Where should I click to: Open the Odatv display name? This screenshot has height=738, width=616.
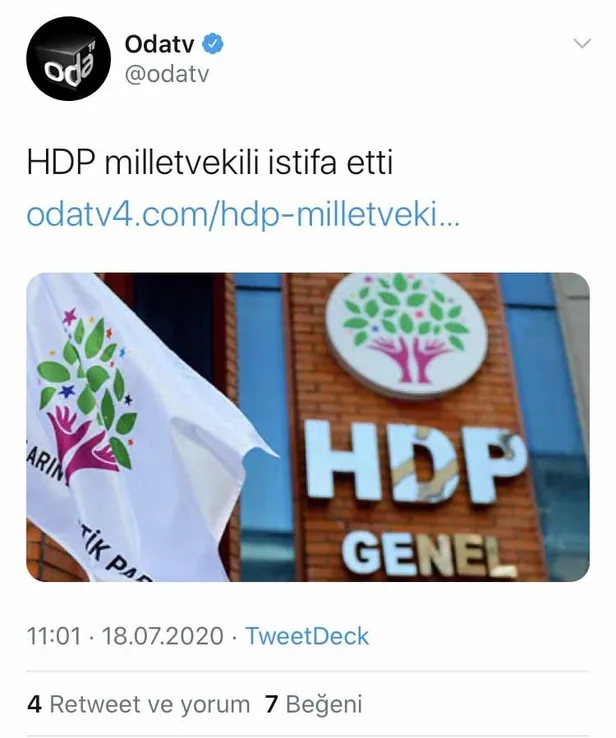160,45
